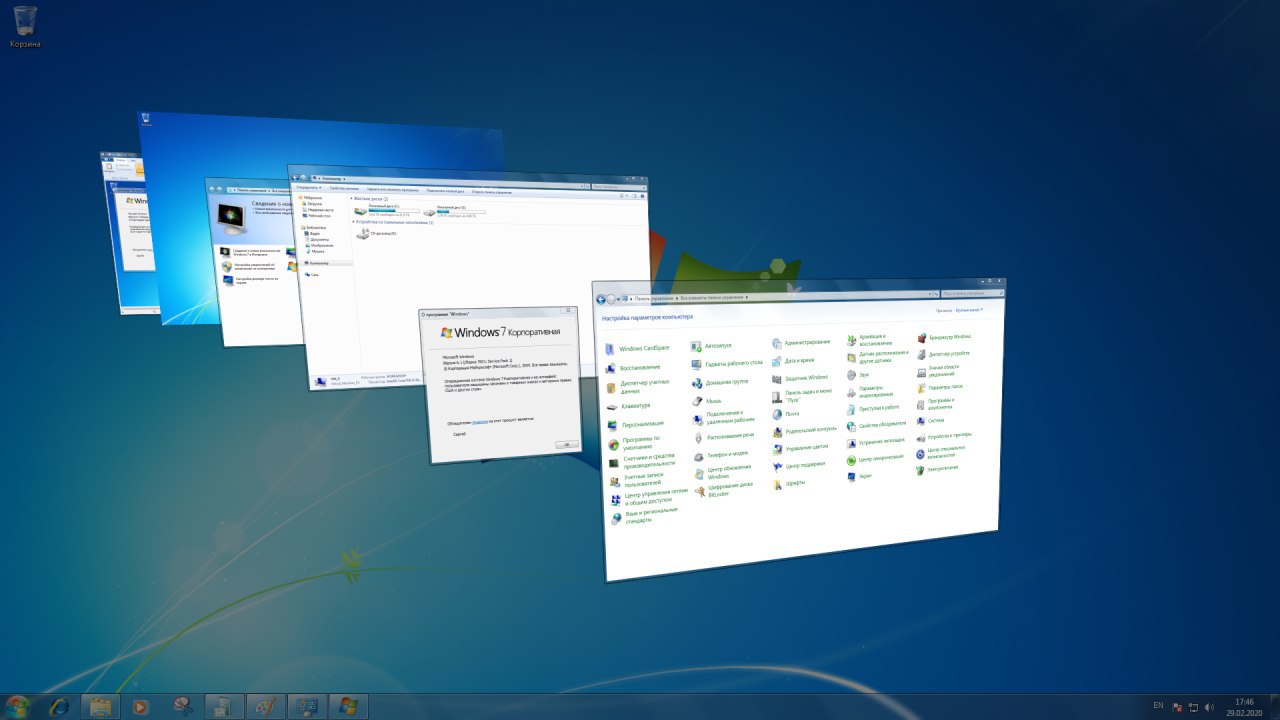
Task: Open Программы по умолчанию item
Action: [x=633, y=443]
